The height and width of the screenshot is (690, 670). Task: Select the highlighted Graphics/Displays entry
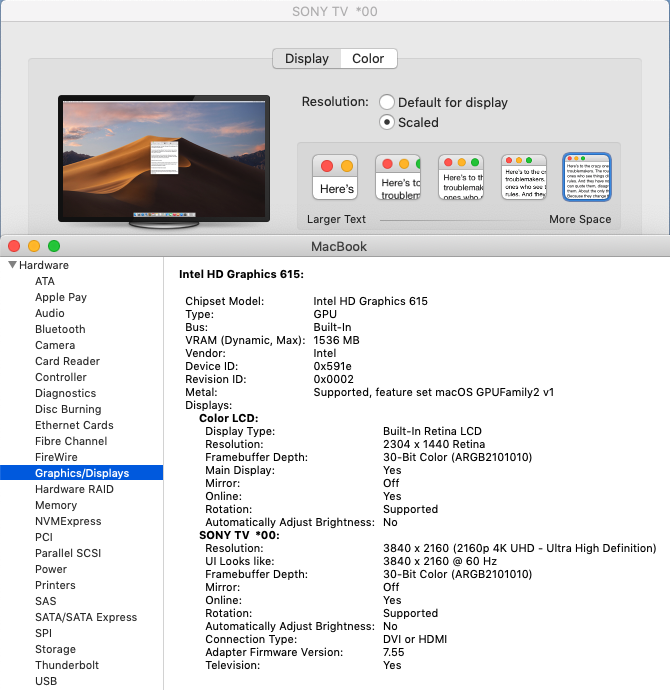(81, 473)
